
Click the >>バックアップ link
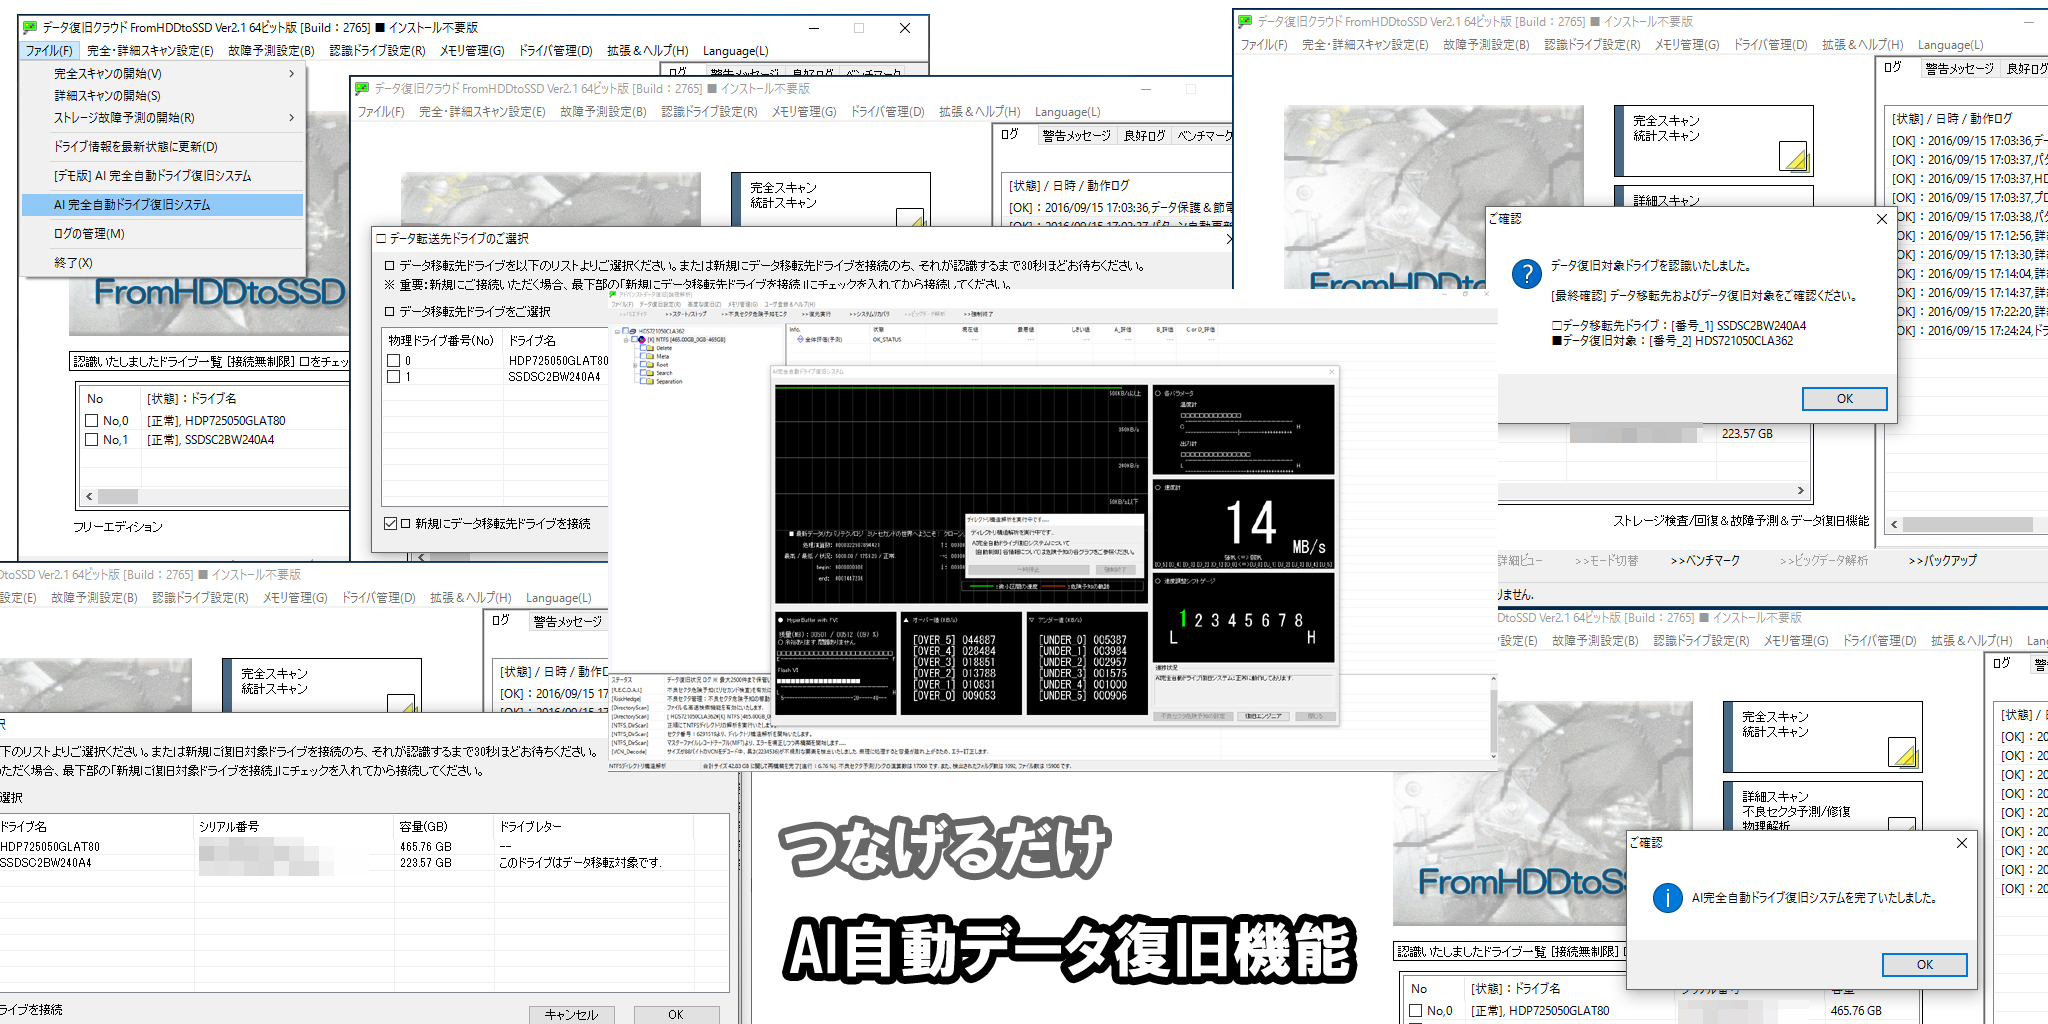click(x=1942, y=561)
